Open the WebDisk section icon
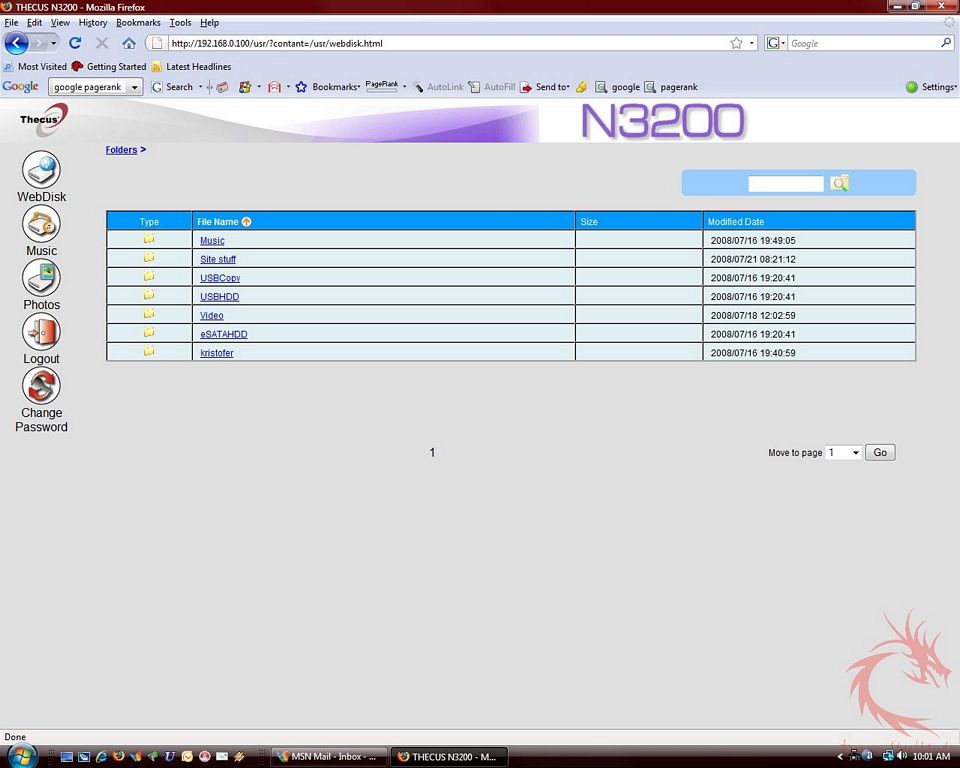Image resolution: width=960 pixels, height=768 pixels. 41,170
